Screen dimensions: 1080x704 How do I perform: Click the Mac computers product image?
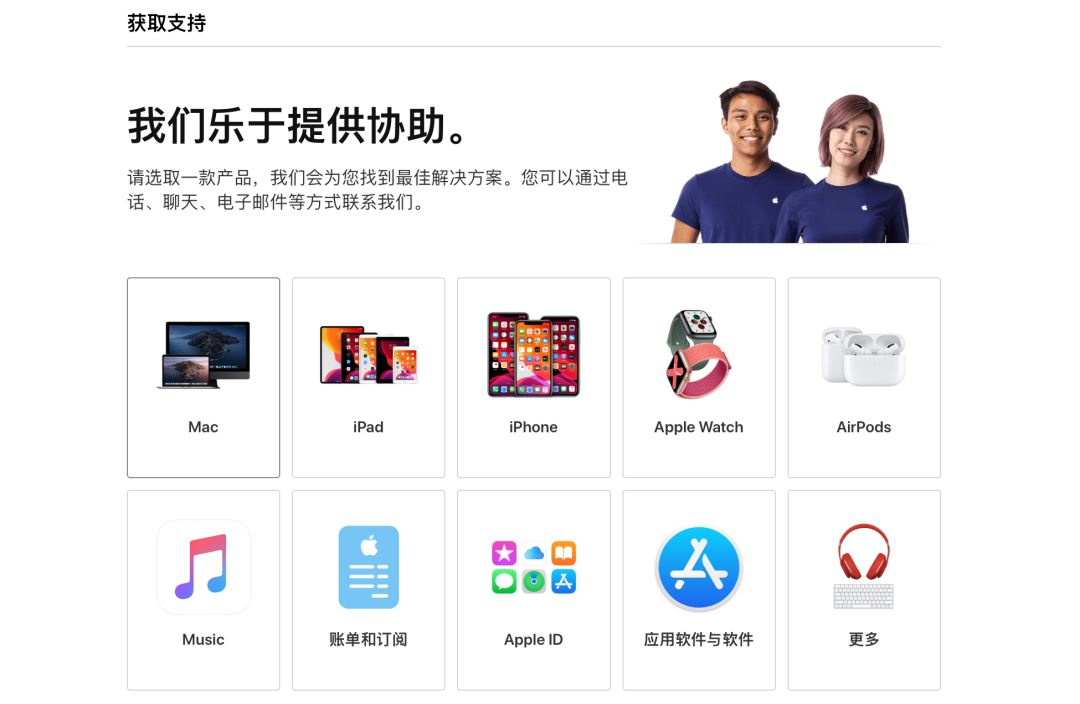coord(203,355)
